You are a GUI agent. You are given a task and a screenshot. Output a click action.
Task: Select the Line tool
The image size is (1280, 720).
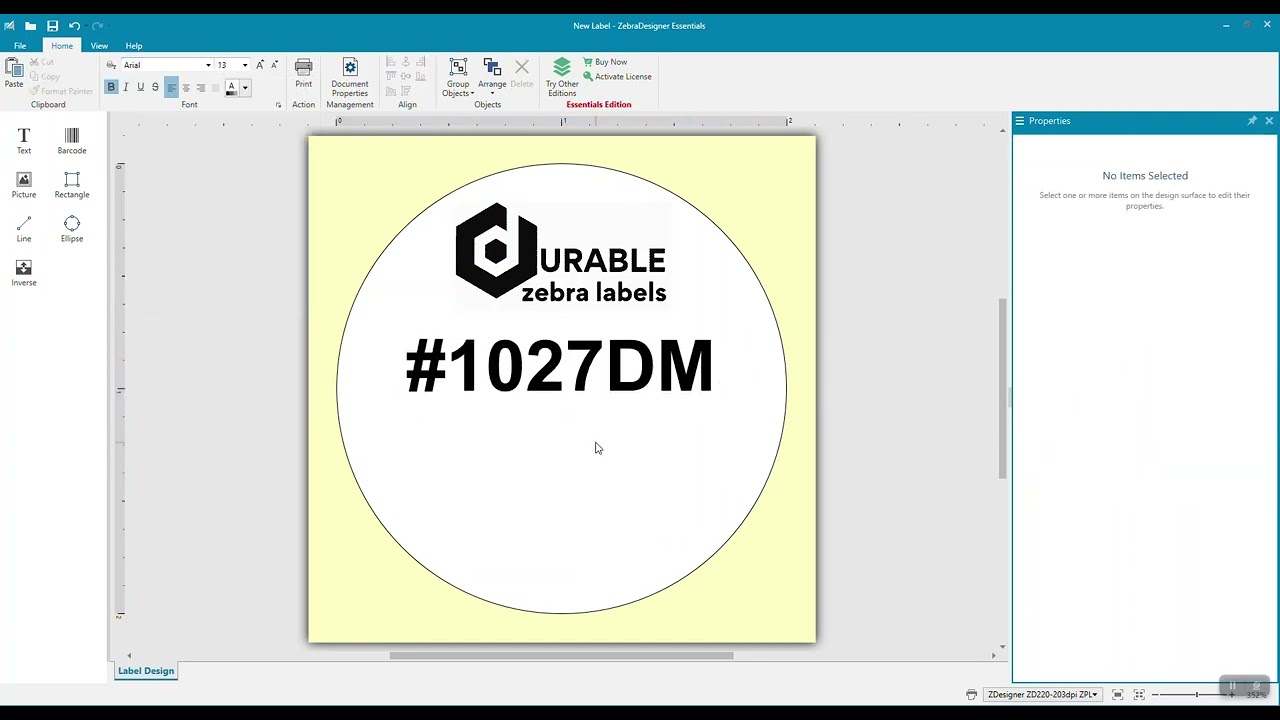(x=24, y=229)
